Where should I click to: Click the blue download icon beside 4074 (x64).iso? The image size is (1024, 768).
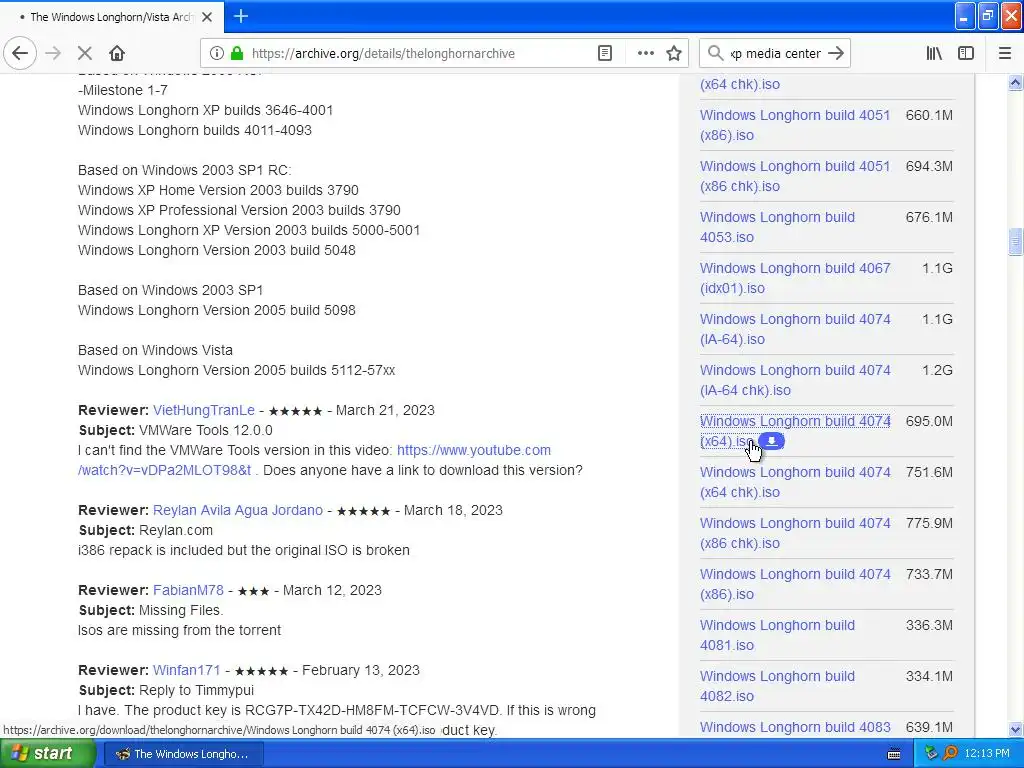pos(772,441)
